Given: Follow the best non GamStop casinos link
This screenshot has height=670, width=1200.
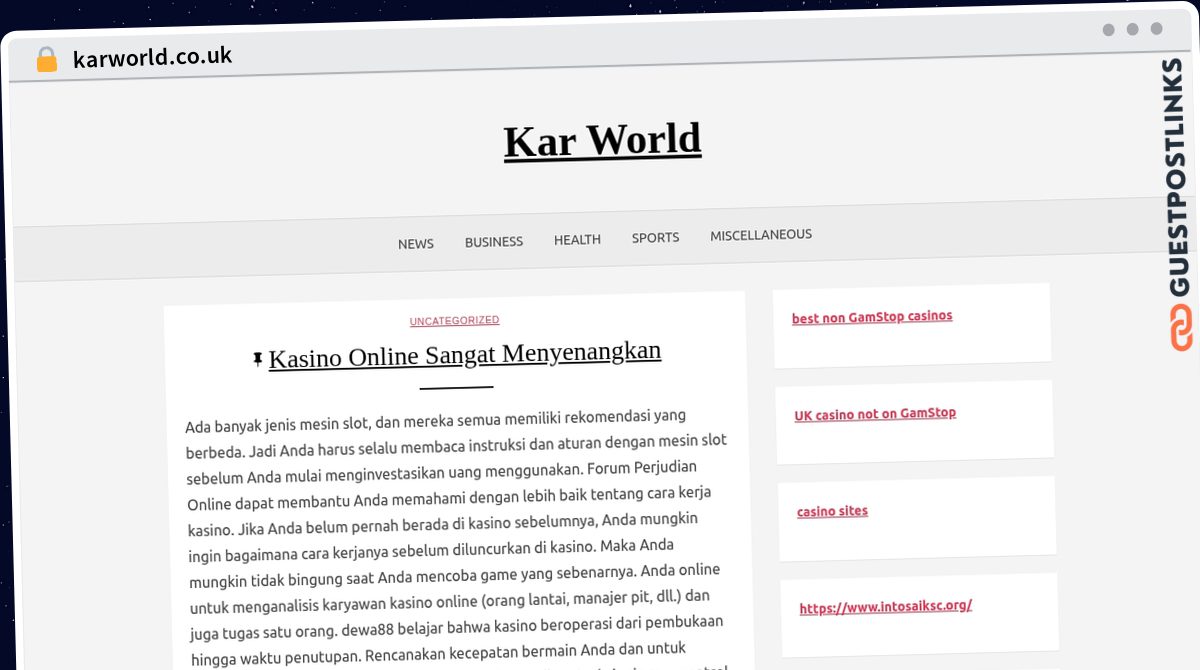Looking at the screenshot, I should [872, 317].
